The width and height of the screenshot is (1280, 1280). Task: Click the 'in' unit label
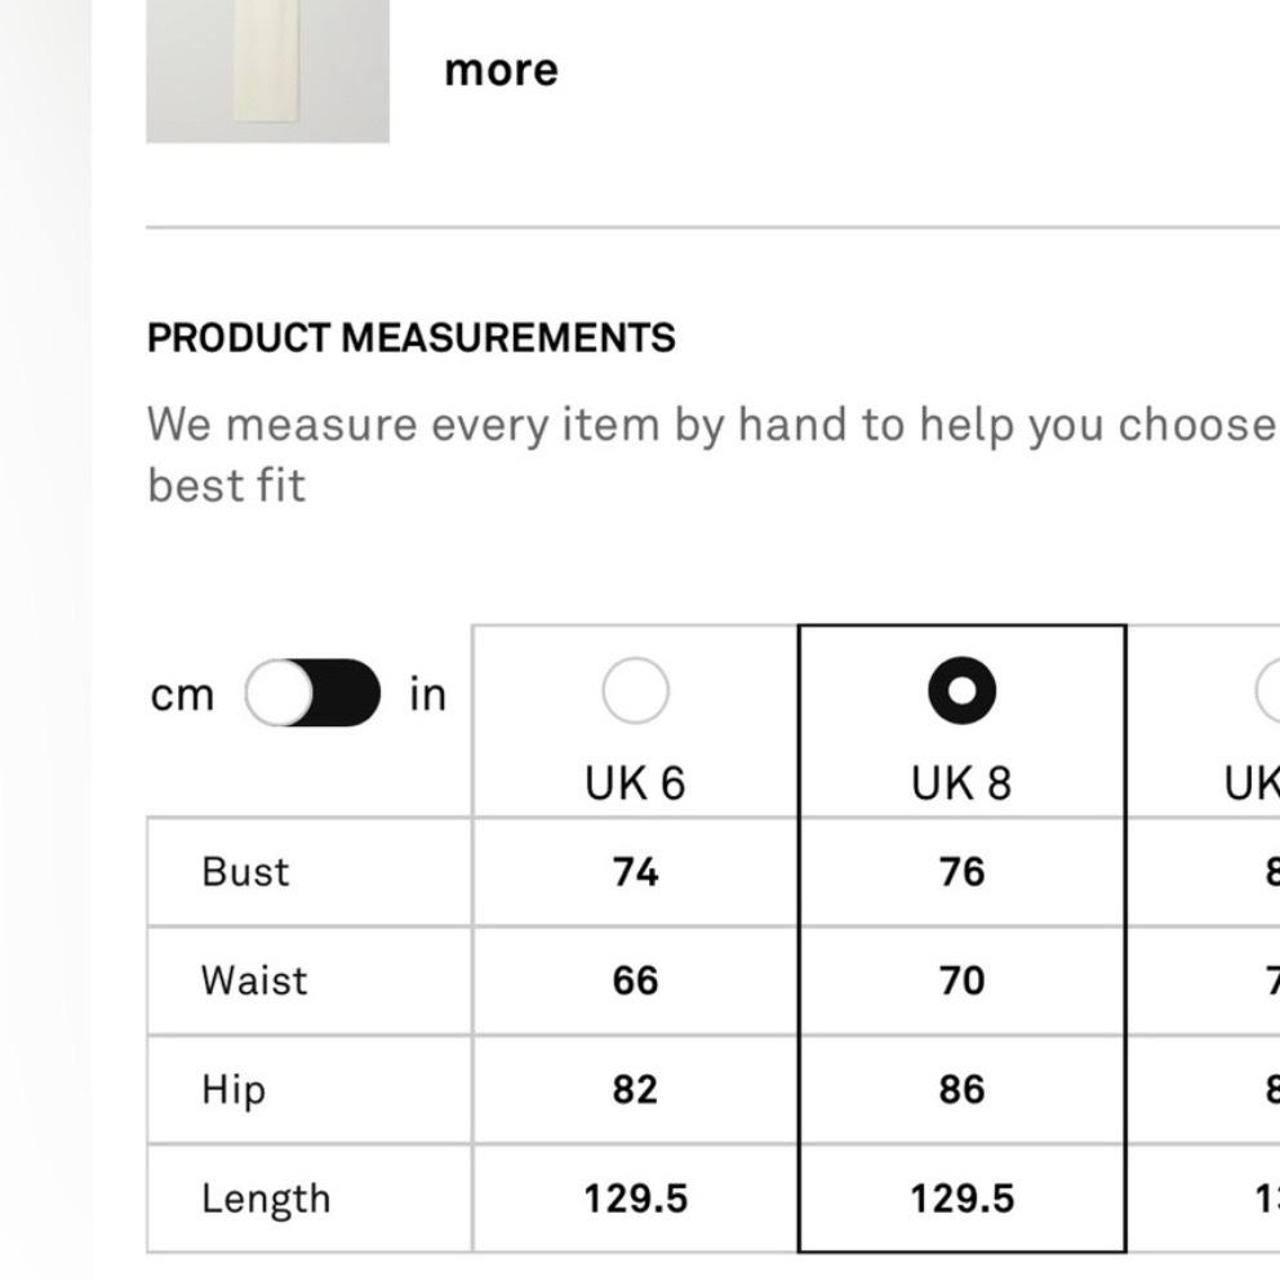coord(427,694)
